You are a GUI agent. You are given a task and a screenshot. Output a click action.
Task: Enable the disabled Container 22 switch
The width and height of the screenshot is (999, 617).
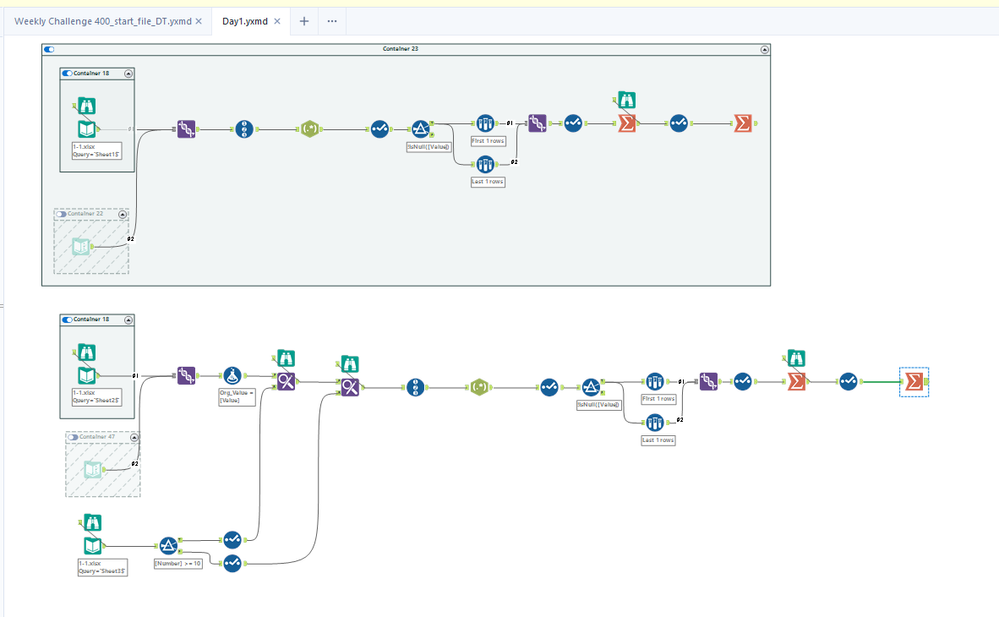coord(61,214)
